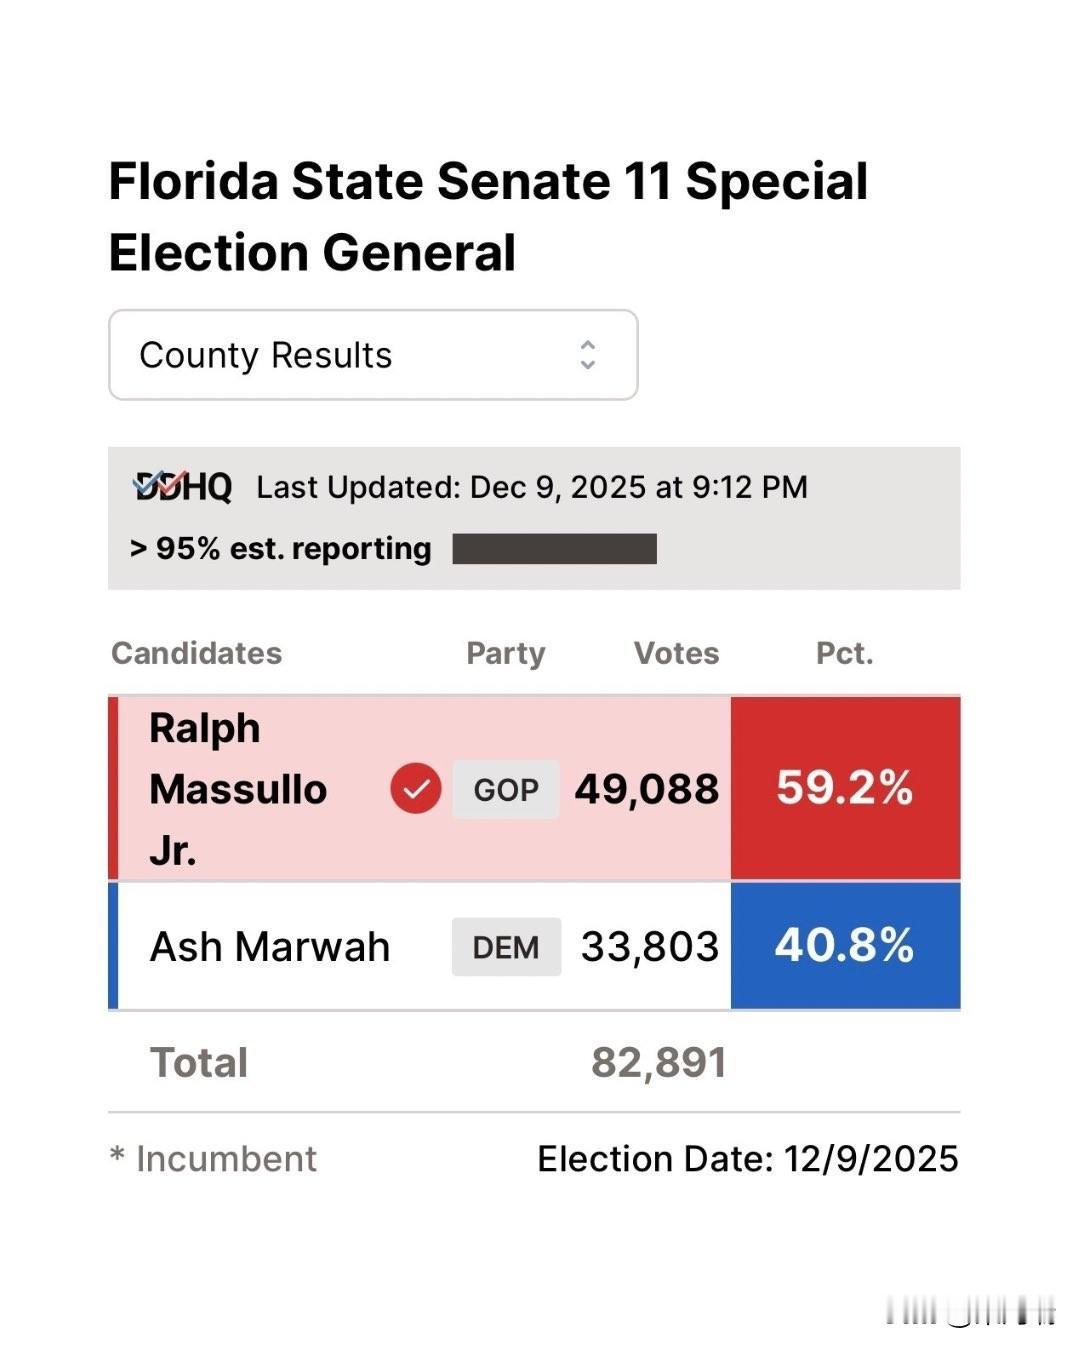1080x1350 pixels.
Task: Click the 49,088 vote count
Action: click(x=647, y=789)
